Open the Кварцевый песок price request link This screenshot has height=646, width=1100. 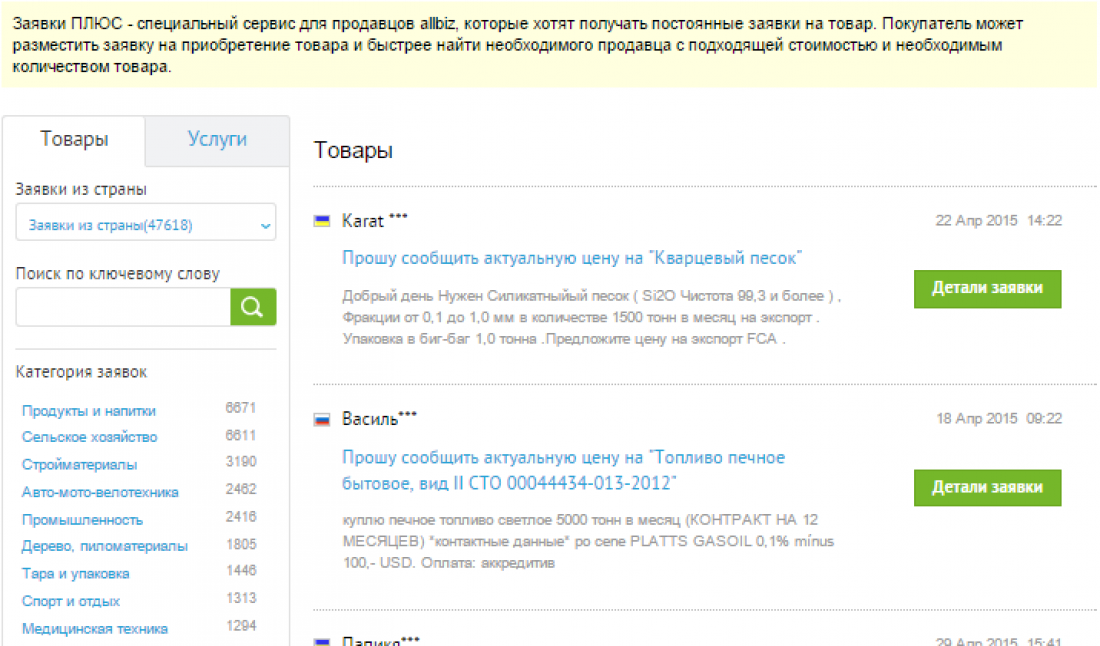[572, 258]
